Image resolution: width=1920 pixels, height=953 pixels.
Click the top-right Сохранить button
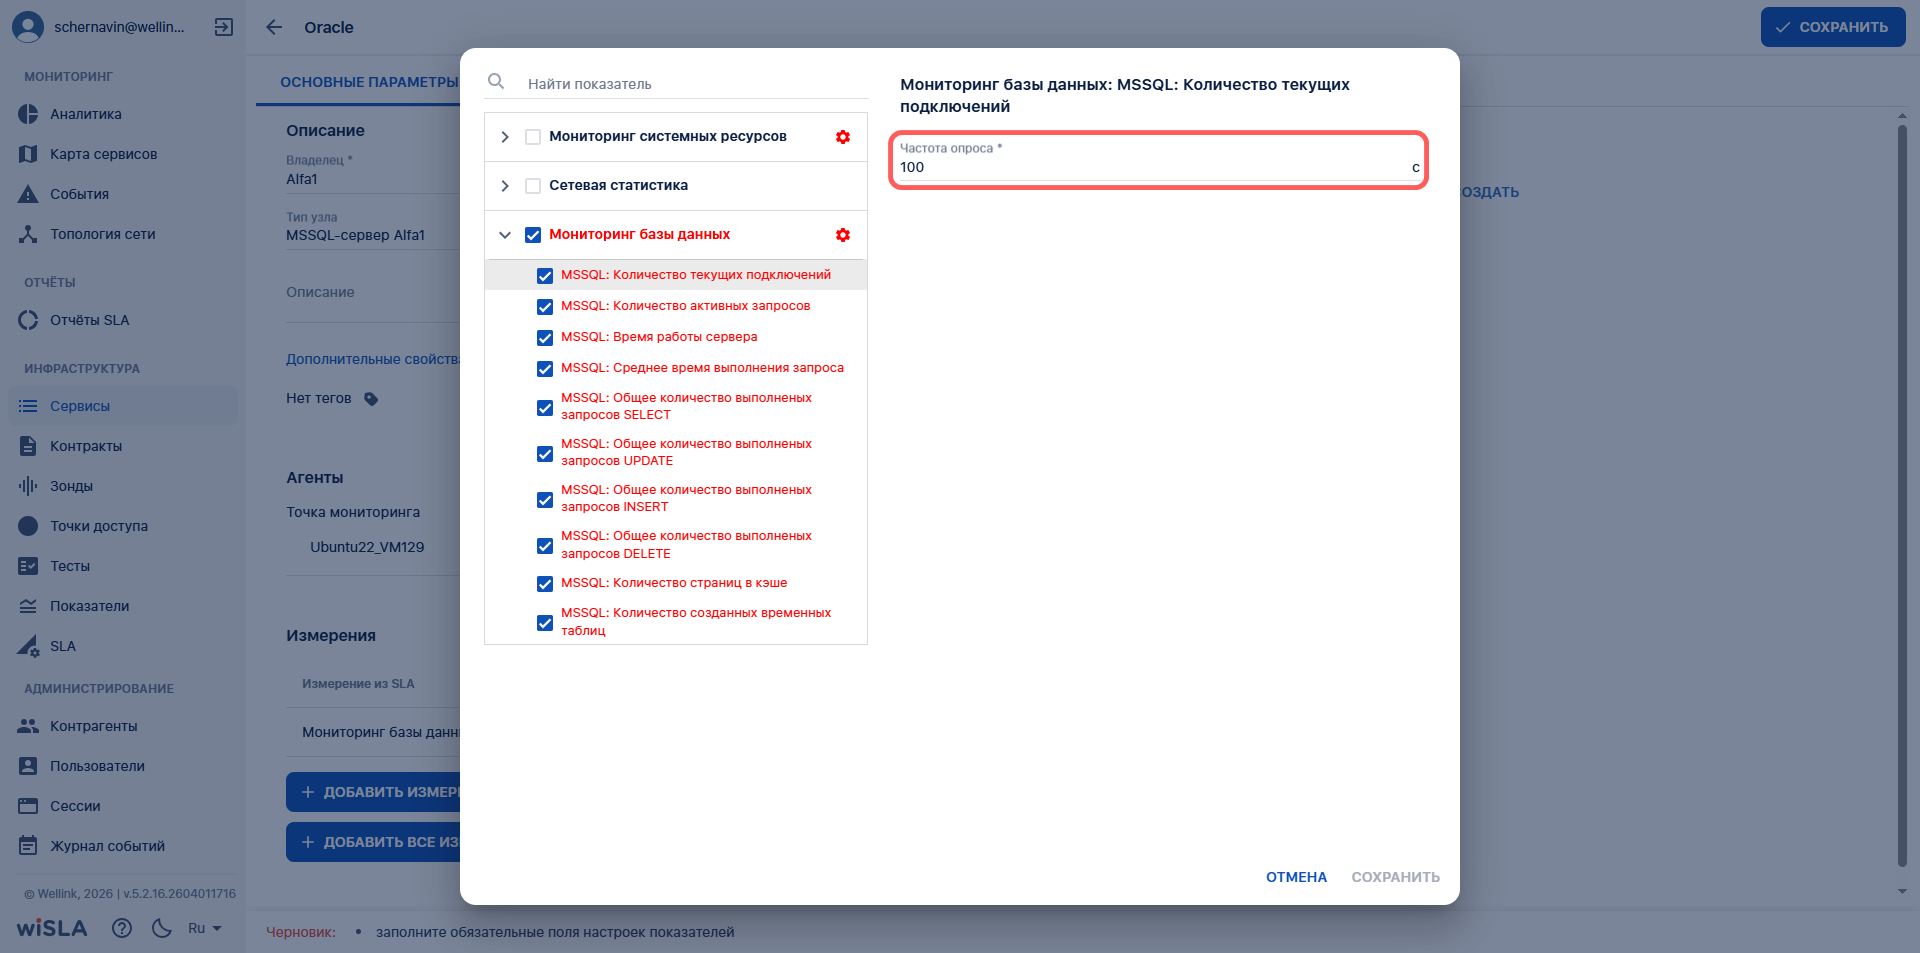tap(1833, 27)
